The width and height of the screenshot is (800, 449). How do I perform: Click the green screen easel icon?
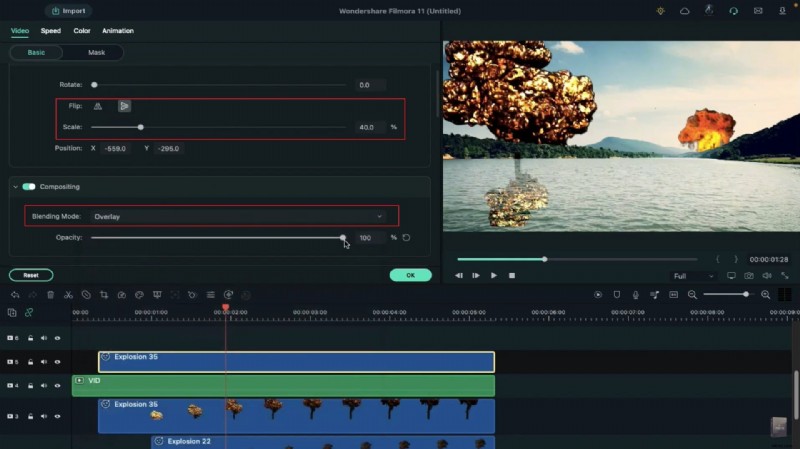tap(157, 295)
